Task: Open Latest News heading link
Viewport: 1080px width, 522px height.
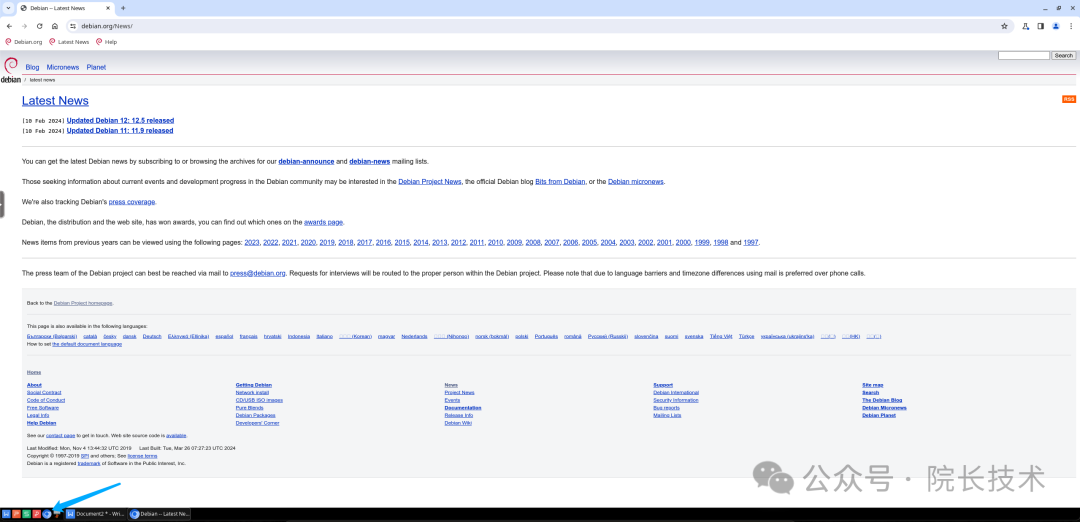Action: [55, 101]
